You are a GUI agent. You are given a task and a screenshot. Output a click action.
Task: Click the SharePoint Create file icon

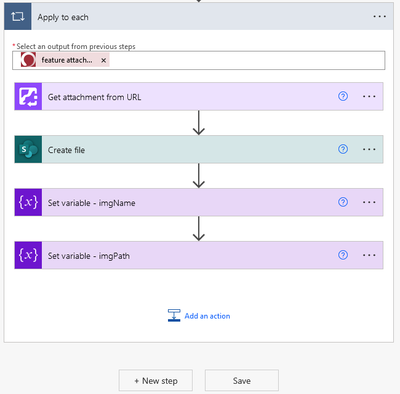28,149
